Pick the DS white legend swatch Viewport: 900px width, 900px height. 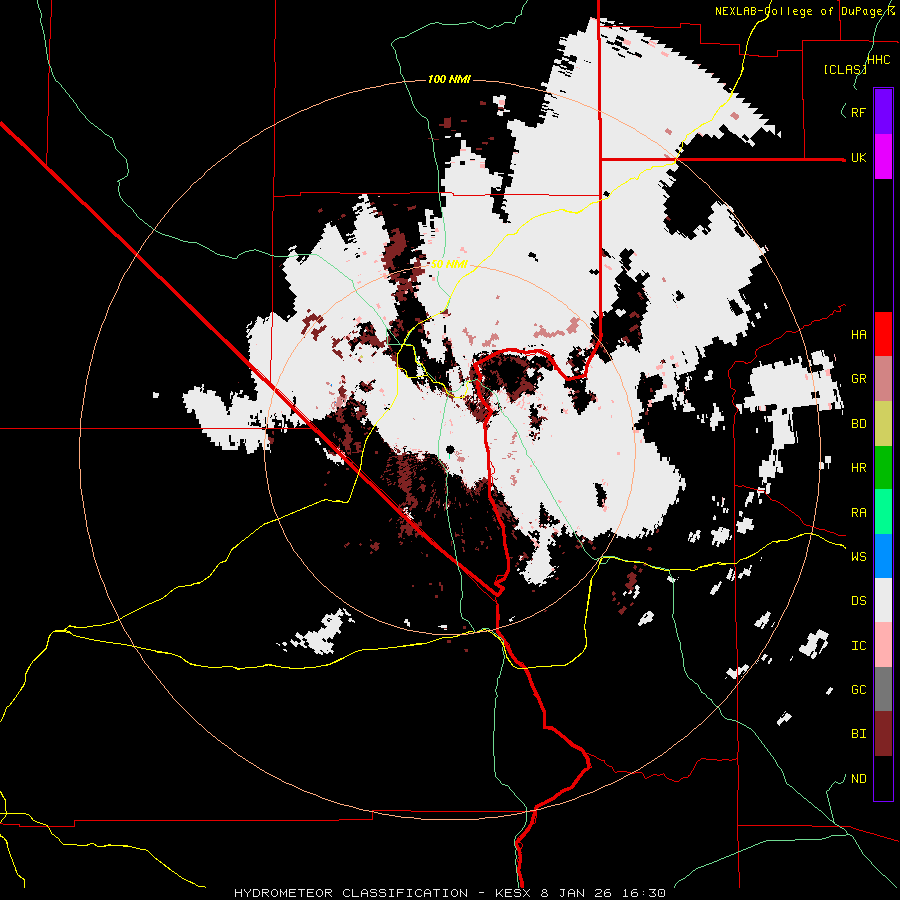click(x=883, y=600)
